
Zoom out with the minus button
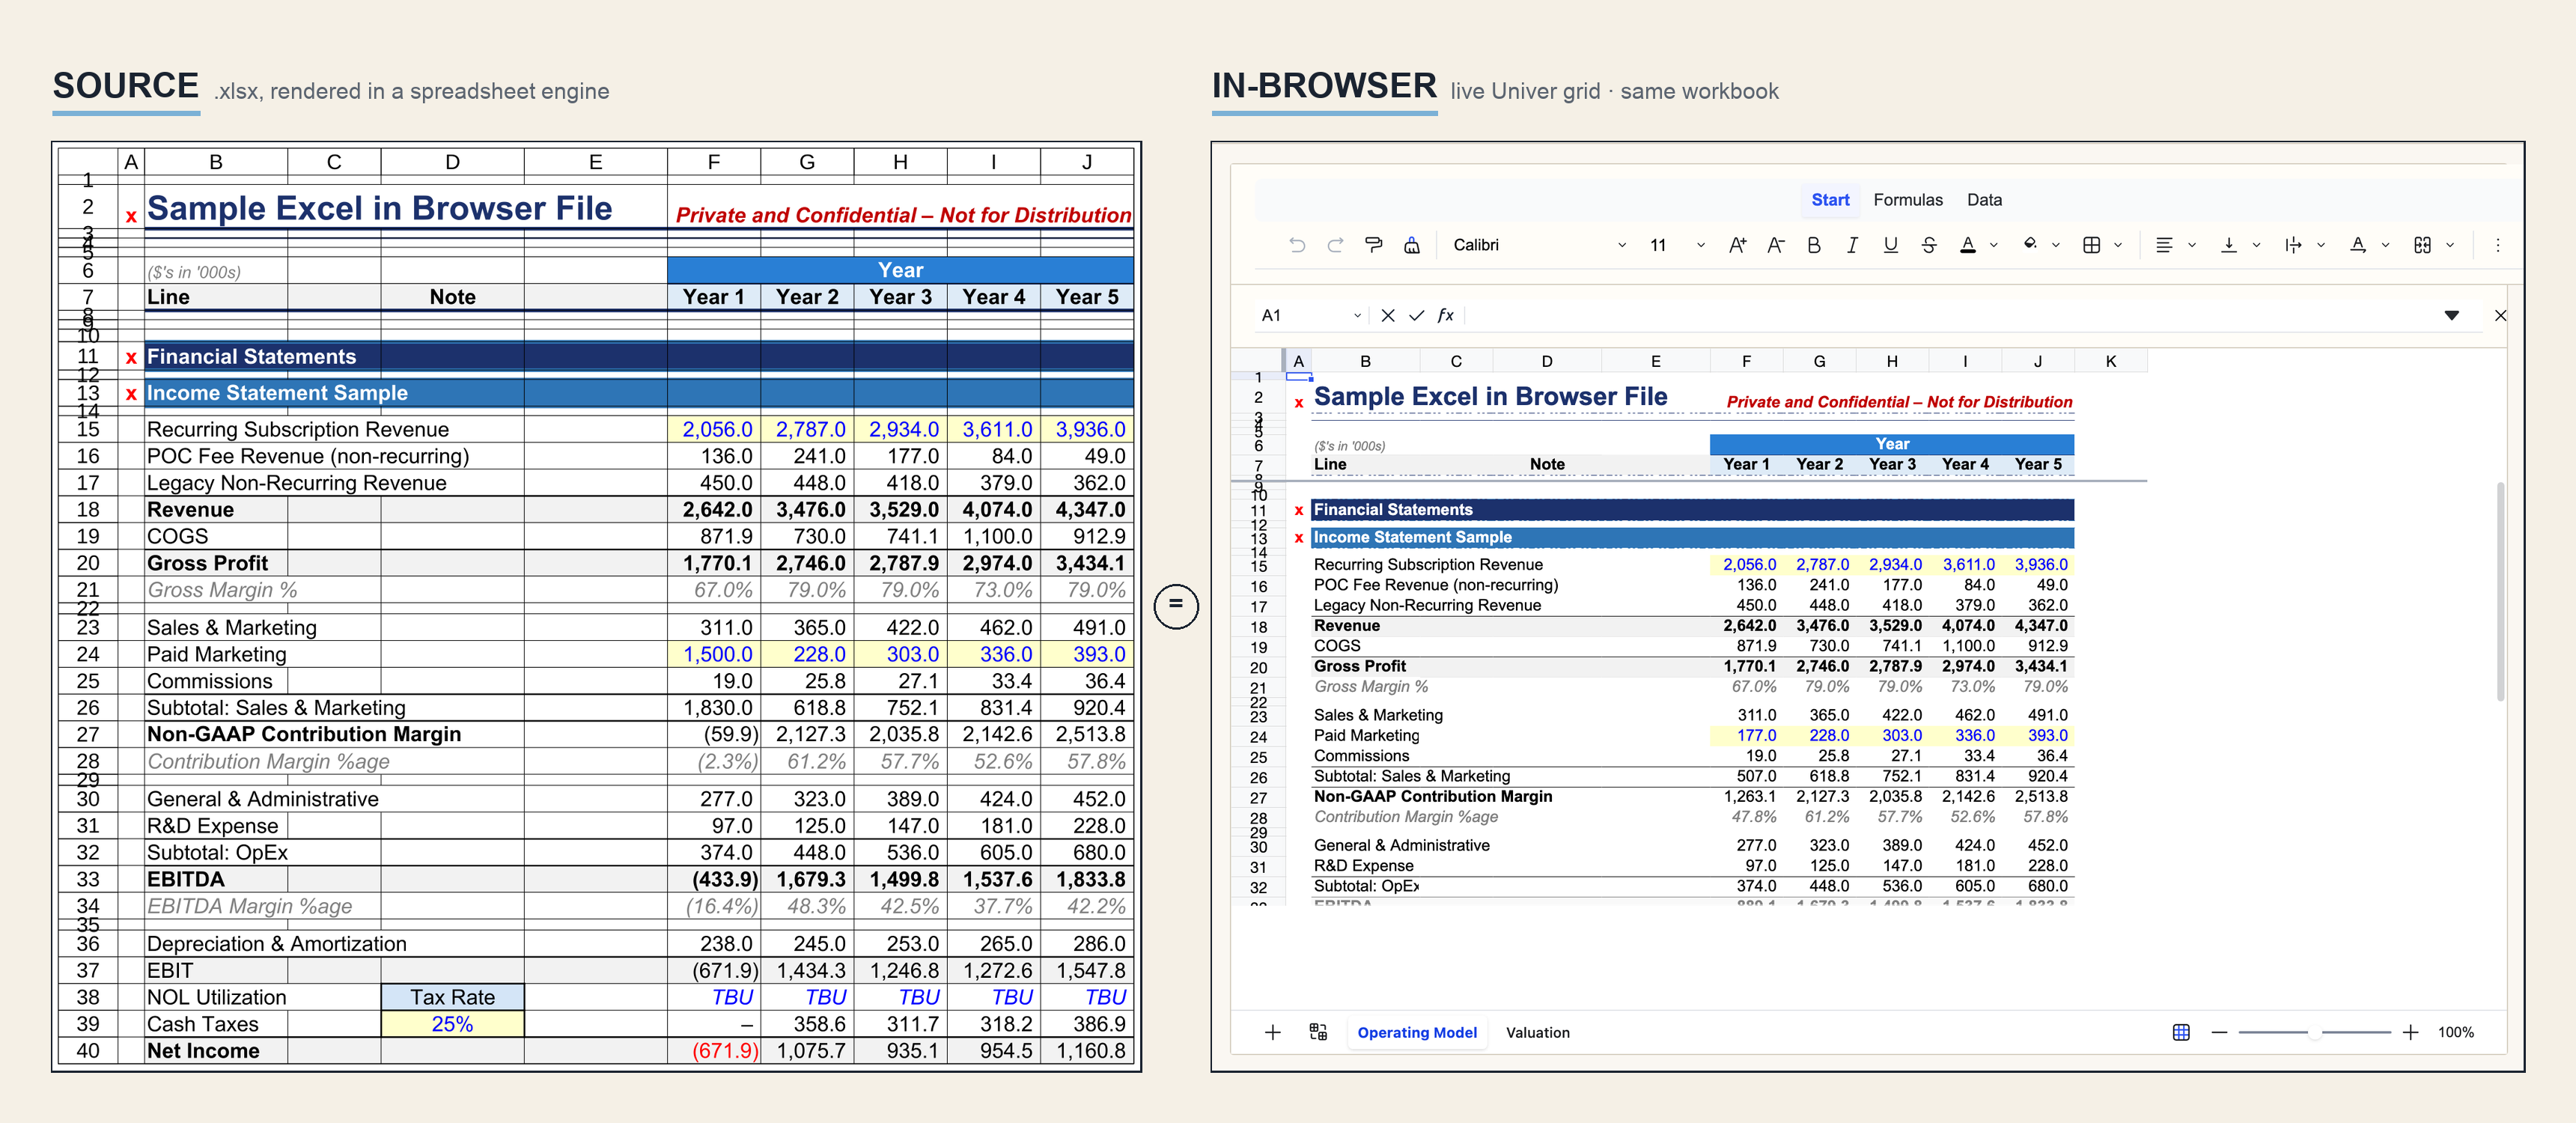(x=2219, y=1032)
